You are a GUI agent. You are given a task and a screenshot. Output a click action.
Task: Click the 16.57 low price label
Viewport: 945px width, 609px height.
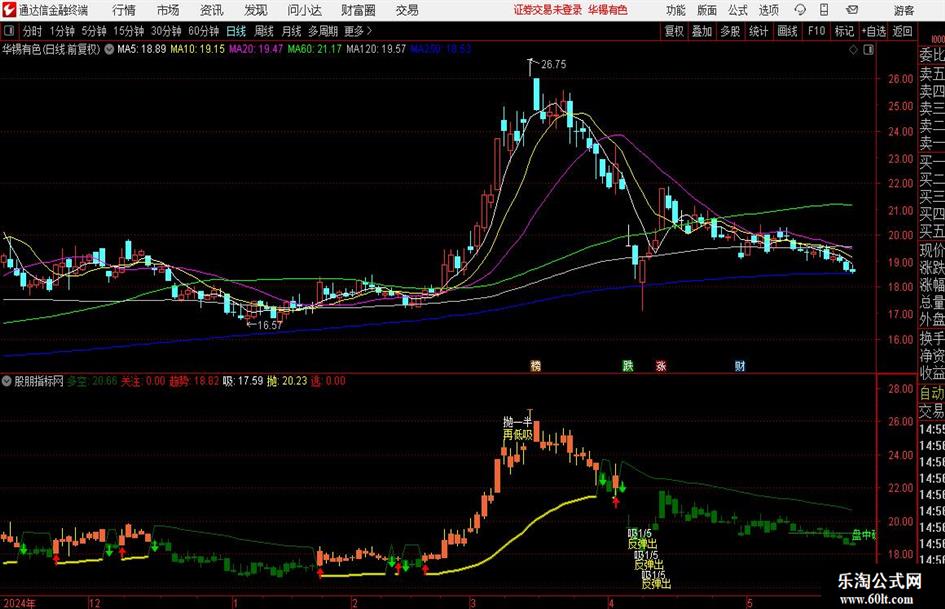pyautogui.click(x=269, y=325)
